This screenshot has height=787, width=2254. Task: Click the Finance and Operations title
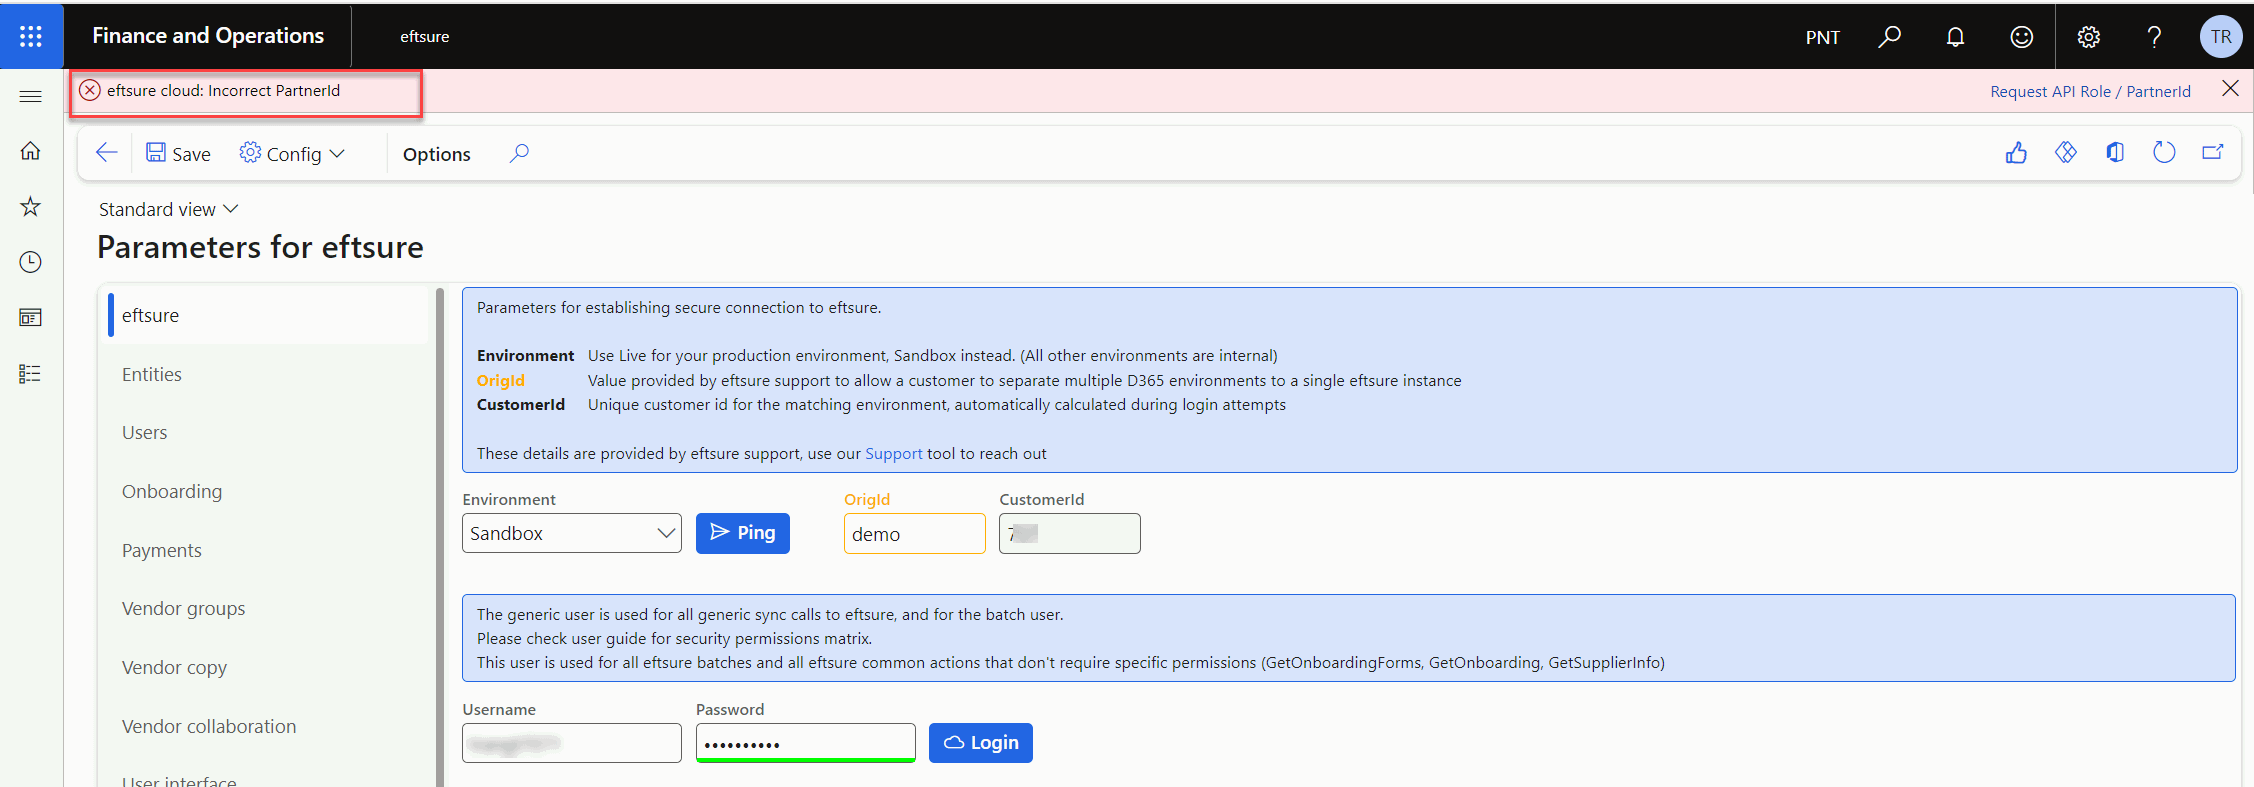pyautogui.click(x=208, y=36)
